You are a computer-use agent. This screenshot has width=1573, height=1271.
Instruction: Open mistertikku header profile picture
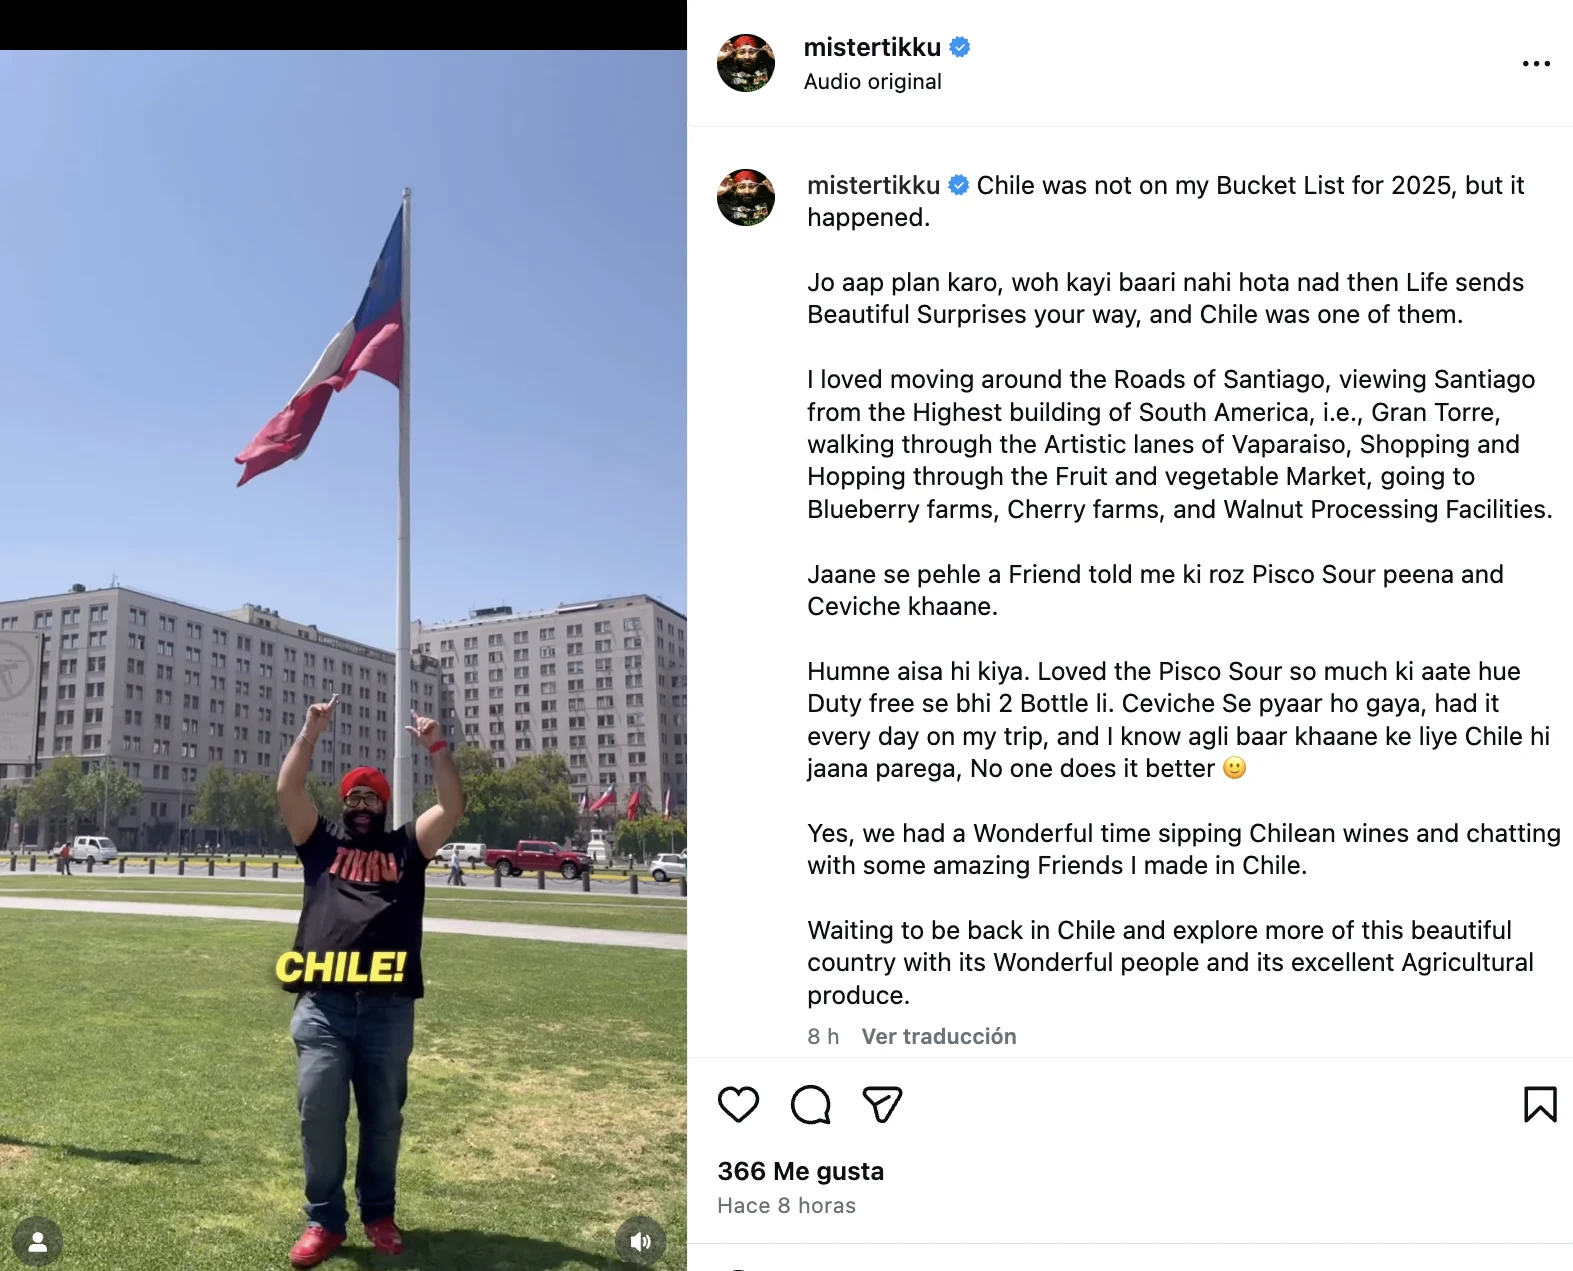click(x=746, y=63)
